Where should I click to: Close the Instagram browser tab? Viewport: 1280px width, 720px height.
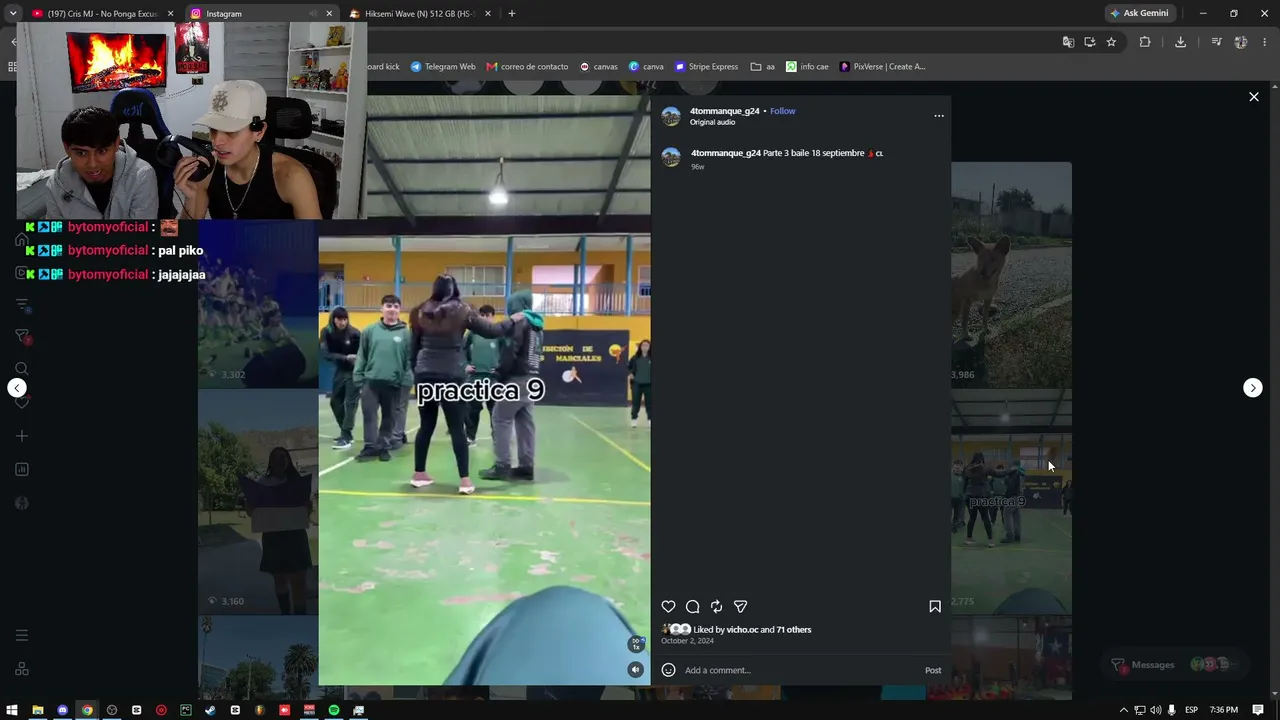pos(329,14)
